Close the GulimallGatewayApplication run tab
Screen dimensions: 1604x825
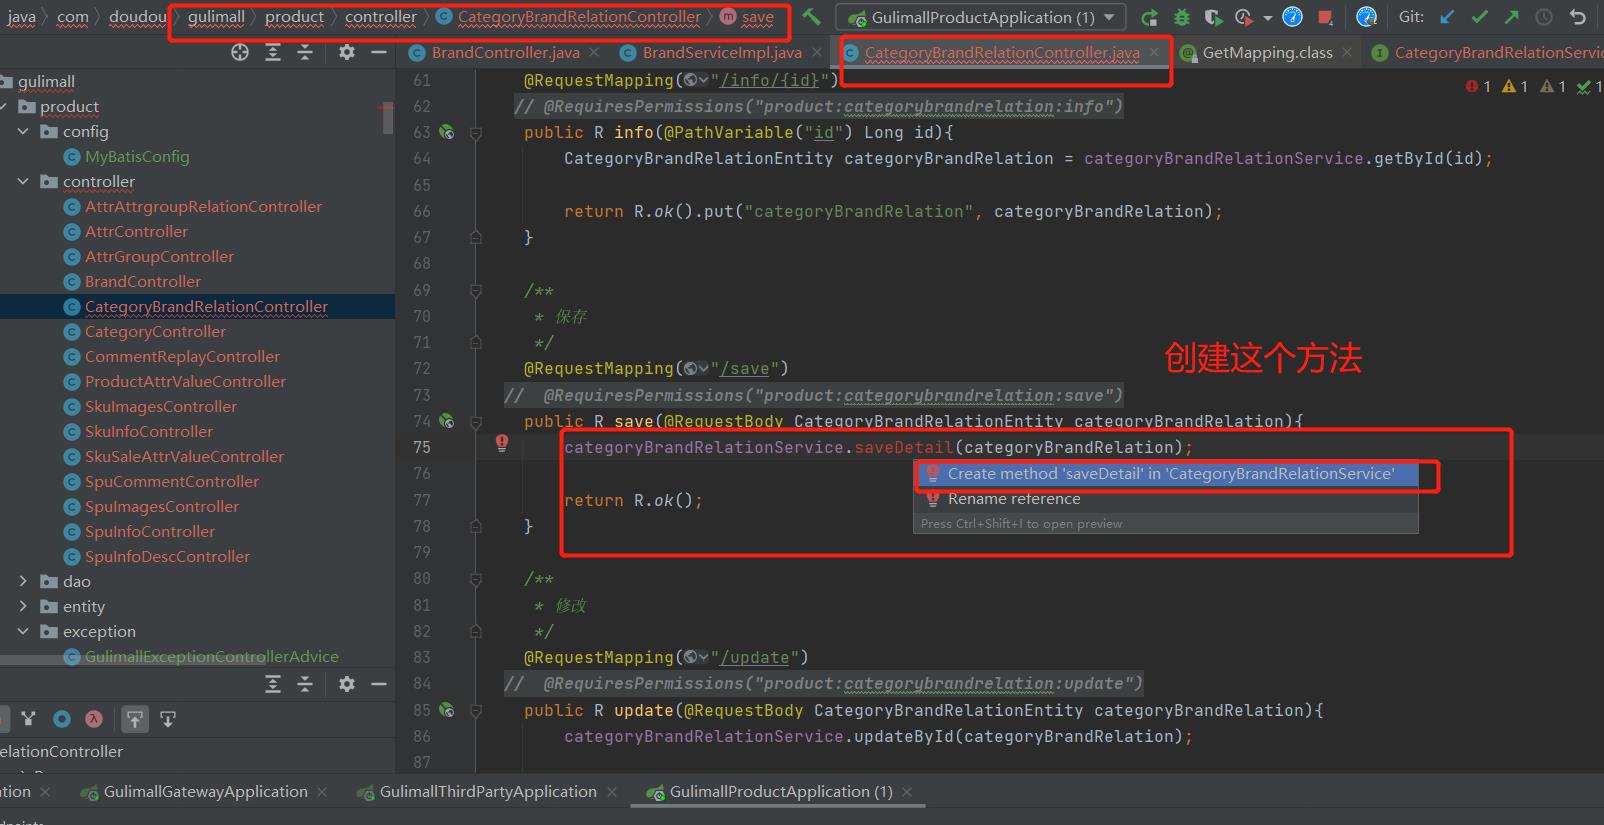(322, 792)
